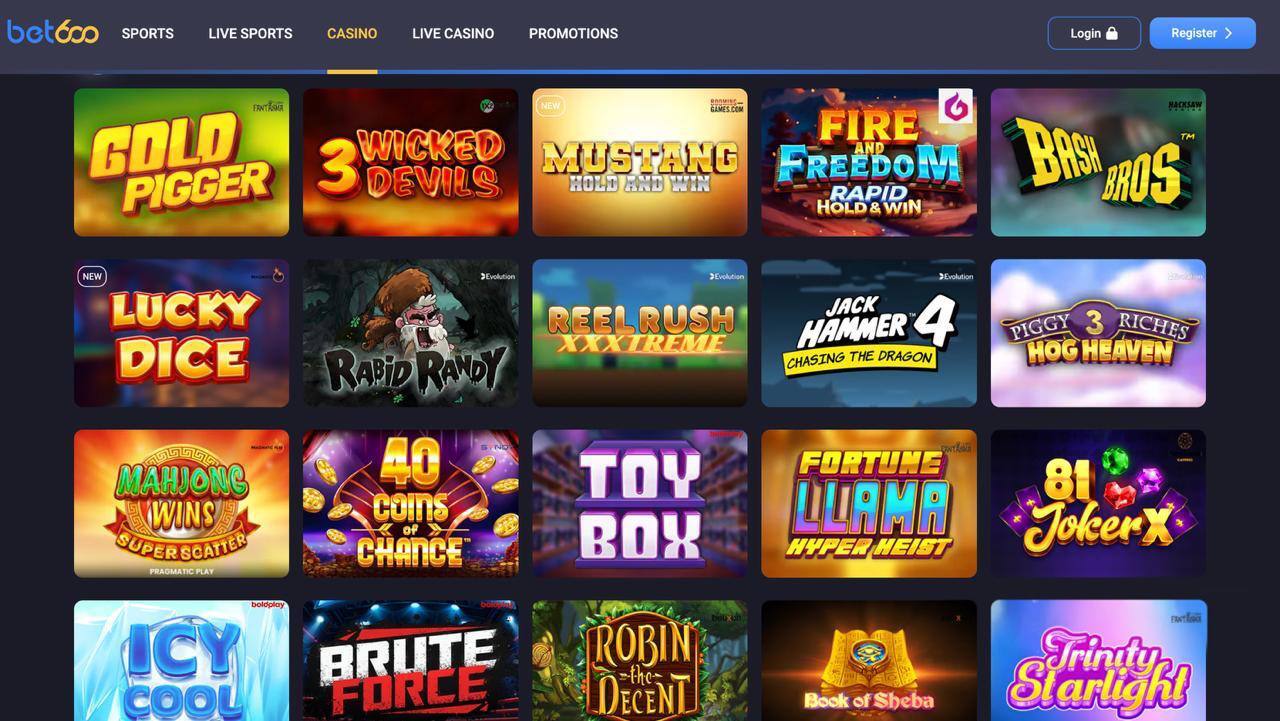Viewport: 1280px width, 721px height.
Task: Click the Evolution logo on Jack Hammer 4
Action: (x=955, y=276)
